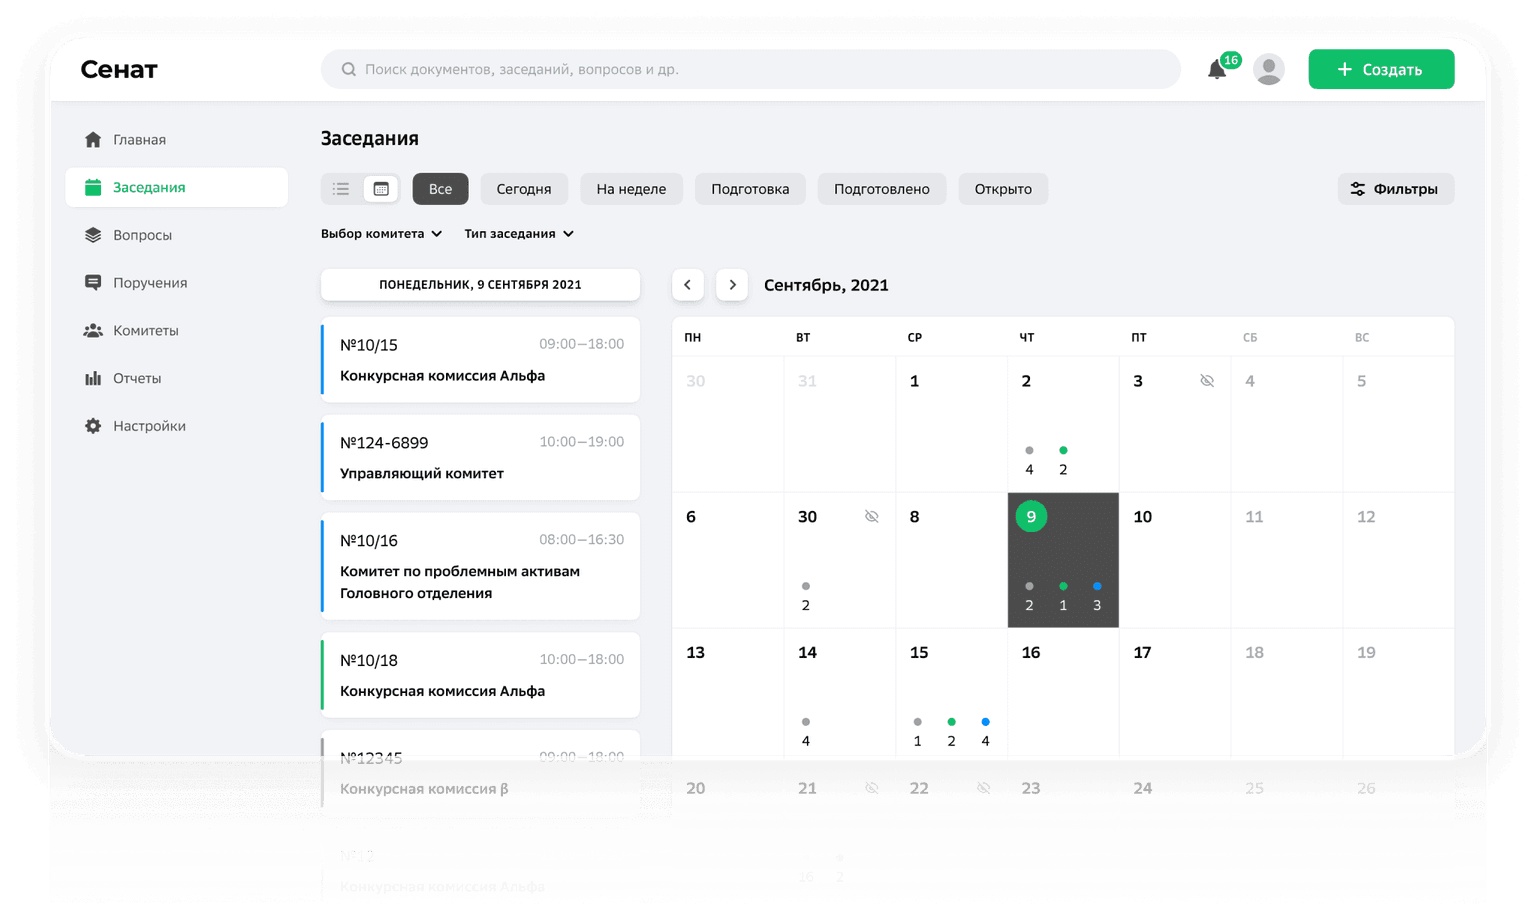Select September 2 in the calendar
1536x904 pixels.
point(1063,424)
